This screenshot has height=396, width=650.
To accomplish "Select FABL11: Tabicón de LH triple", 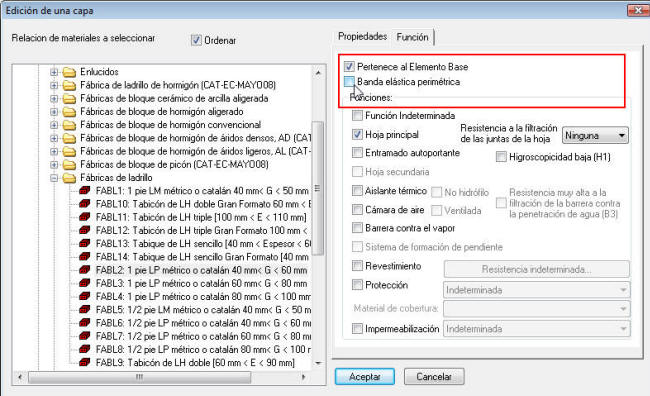I will (201, 217).
